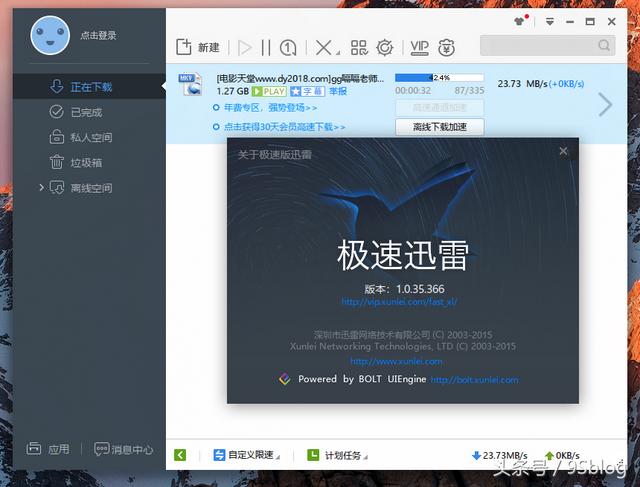Open the VIP toolbar icon

pyautogui.click(x=420, y=47)
